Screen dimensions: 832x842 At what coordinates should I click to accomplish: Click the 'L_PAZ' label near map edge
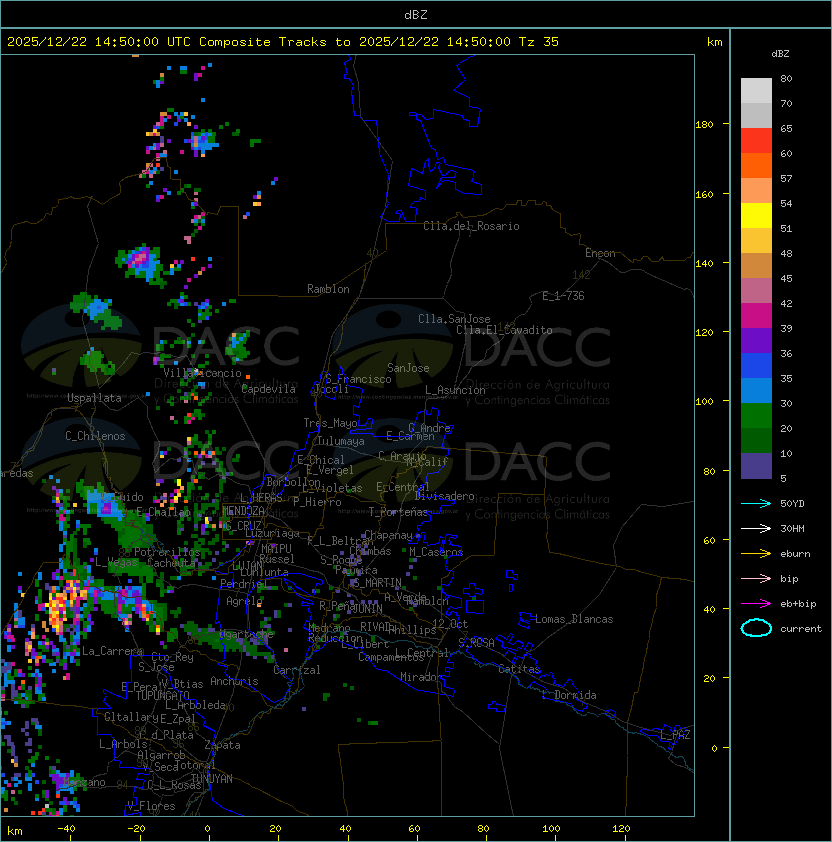675,735
